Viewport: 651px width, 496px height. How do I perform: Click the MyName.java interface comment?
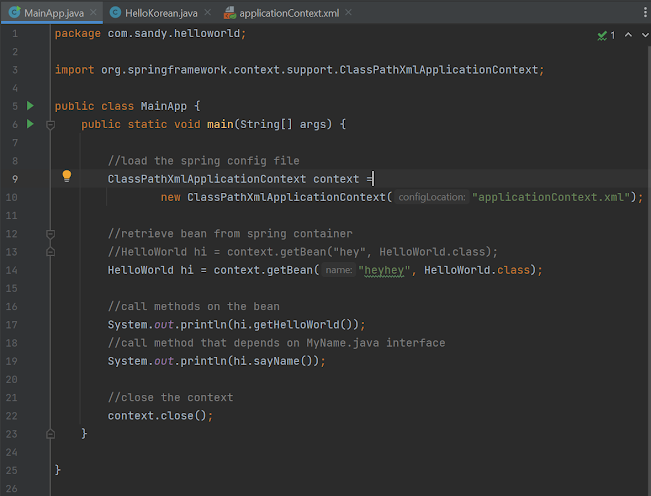[276, 343]
